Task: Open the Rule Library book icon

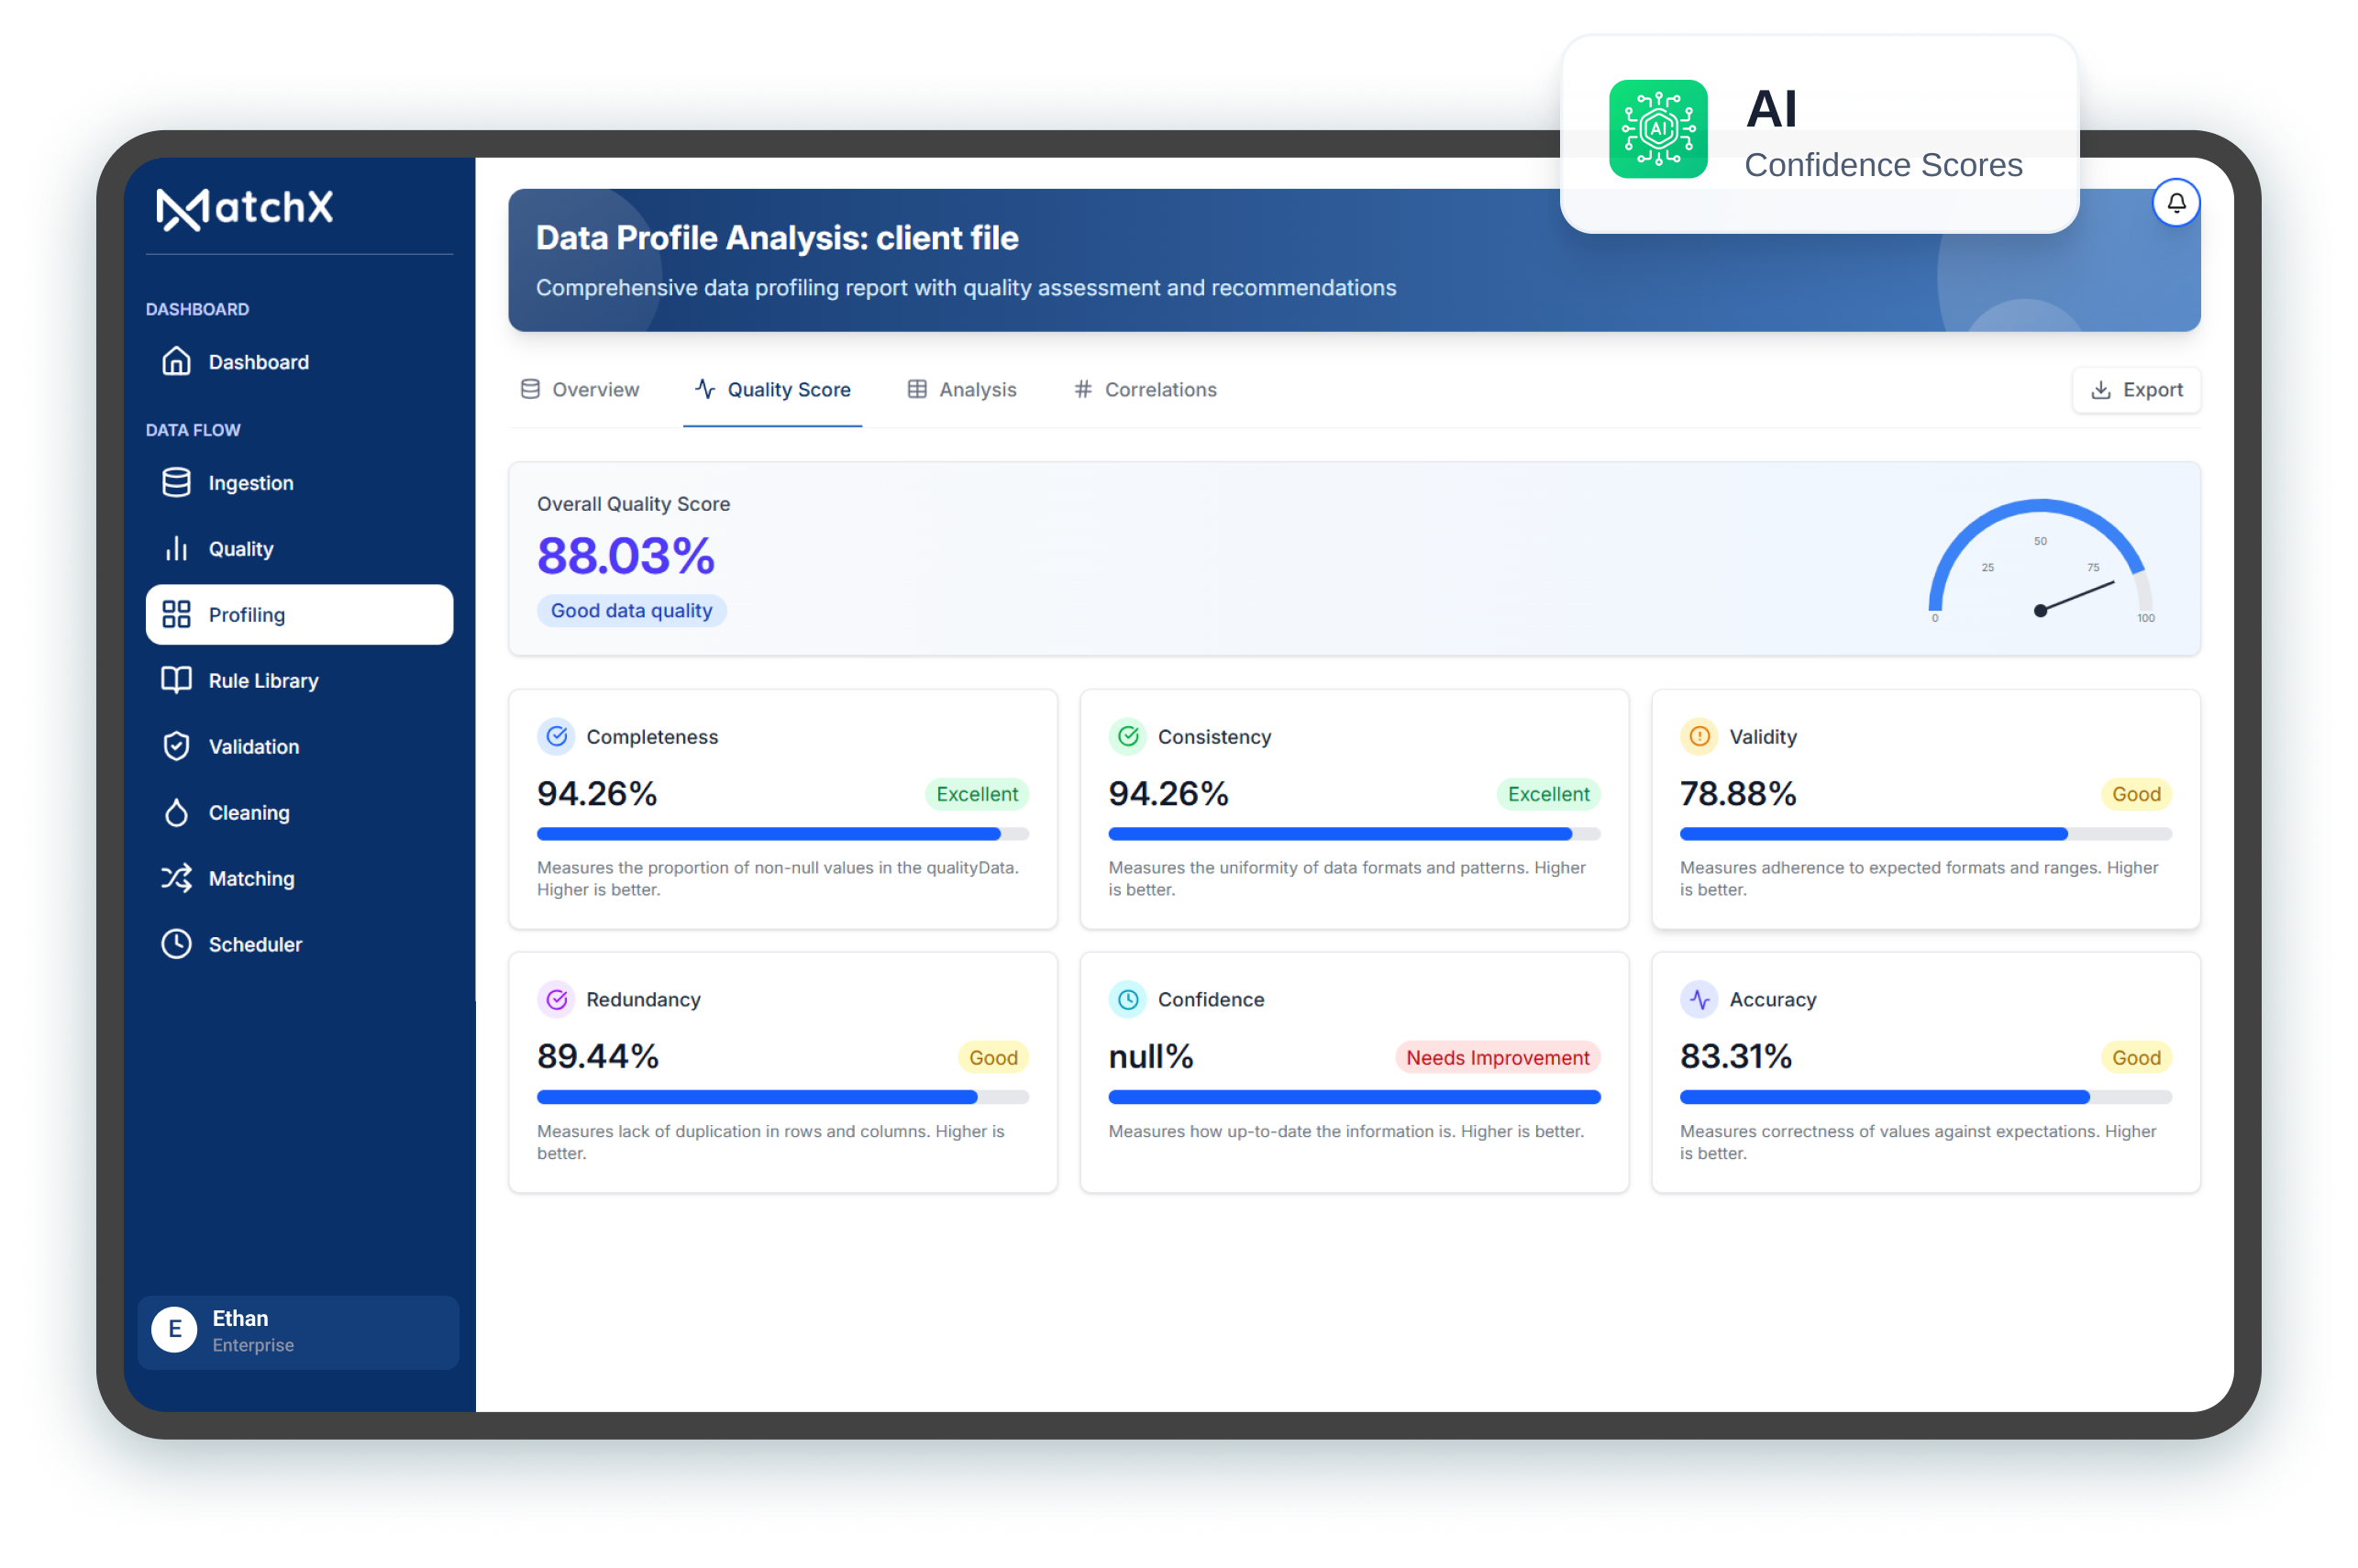Action: click(x=177, y=680)
